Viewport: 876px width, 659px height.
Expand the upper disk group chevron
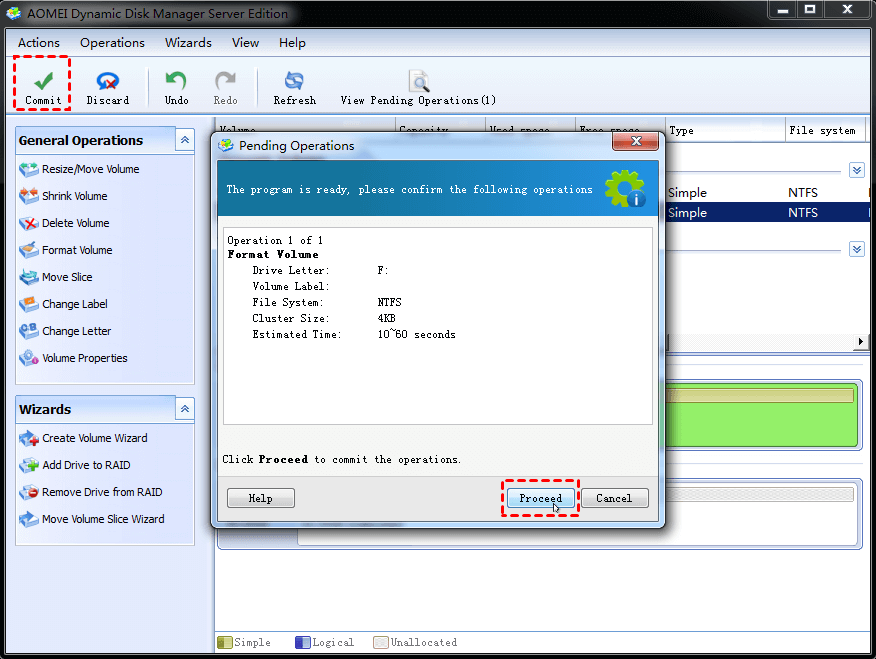pos(856,170)
